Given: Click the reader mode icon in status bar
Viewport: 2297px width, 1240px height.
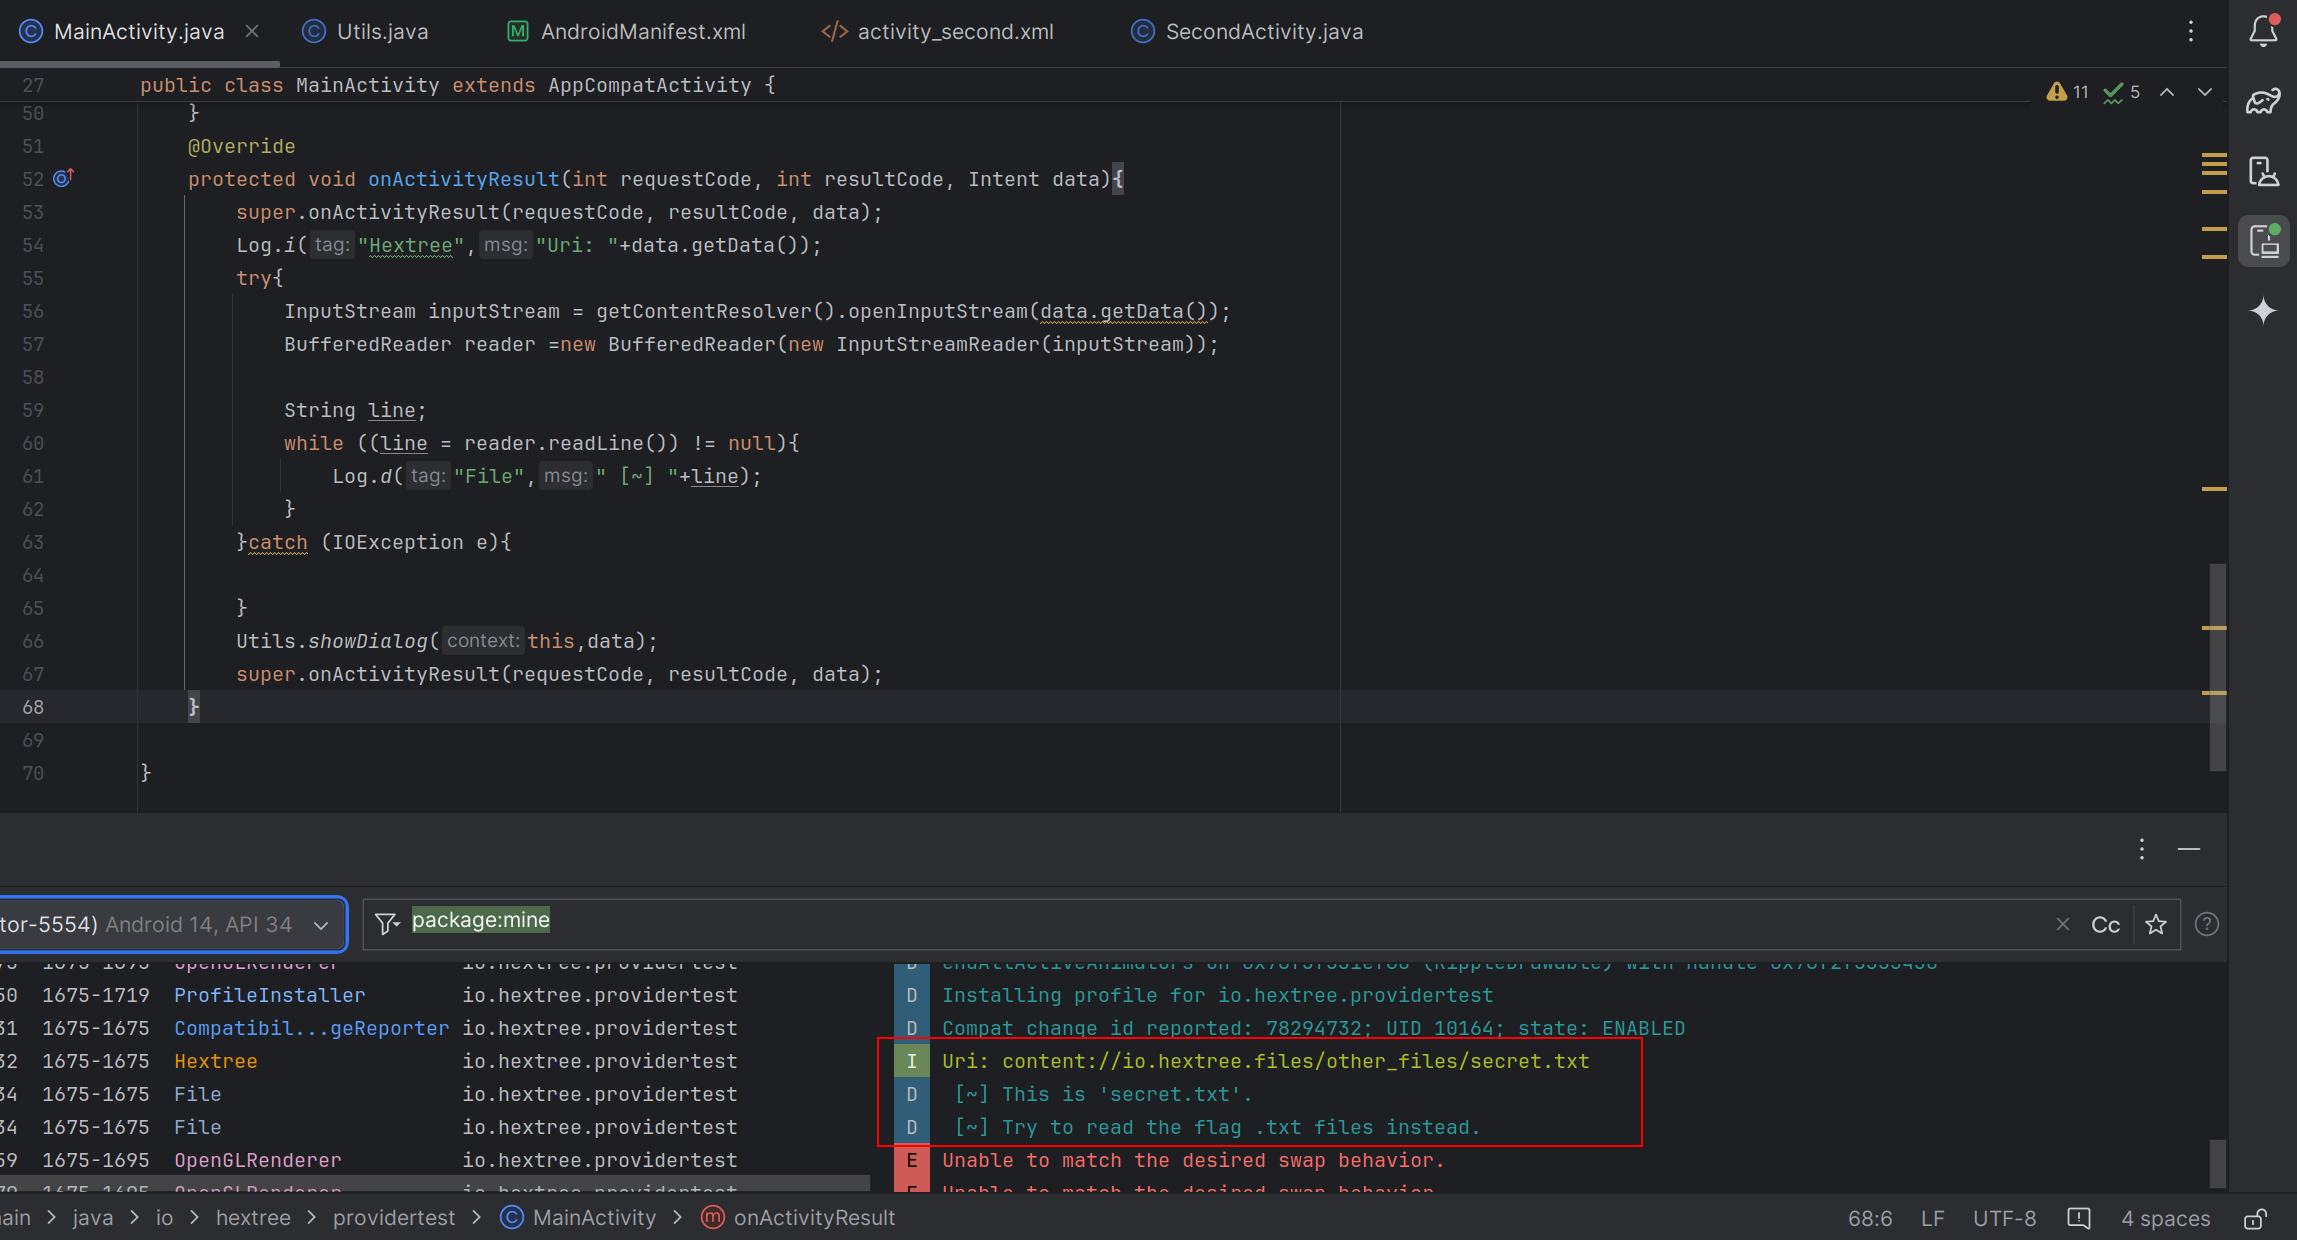Looking at the screenshot, I should click(x=2078, y=1218).
